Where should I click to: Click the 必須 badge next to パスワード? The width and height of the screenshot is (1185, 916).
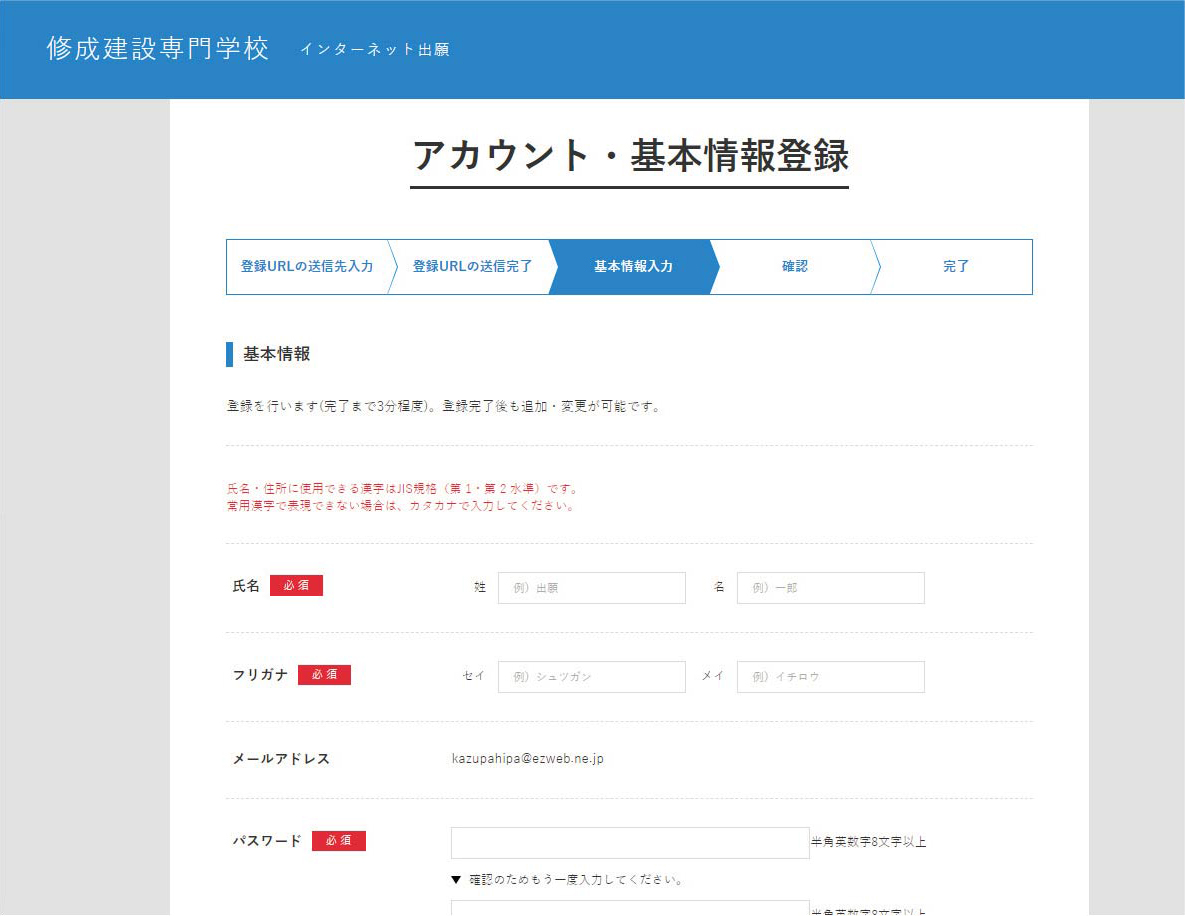coord(338,841)
